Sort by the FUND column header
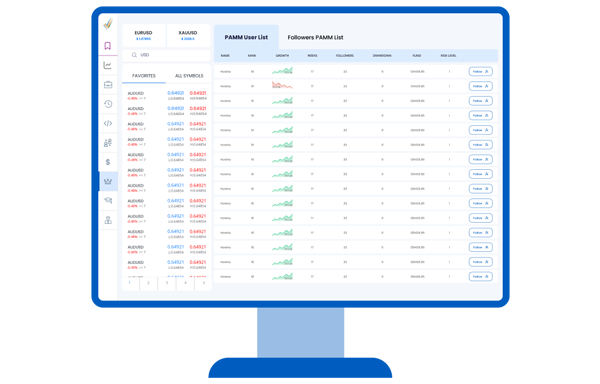 417,56
